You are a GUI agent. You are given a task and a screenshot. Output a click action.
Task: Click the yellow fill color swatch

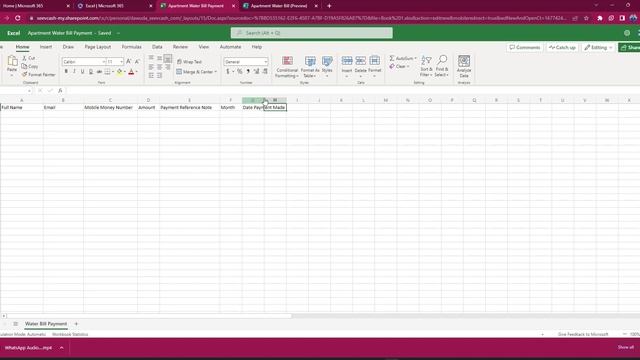(x=120, y=72)
